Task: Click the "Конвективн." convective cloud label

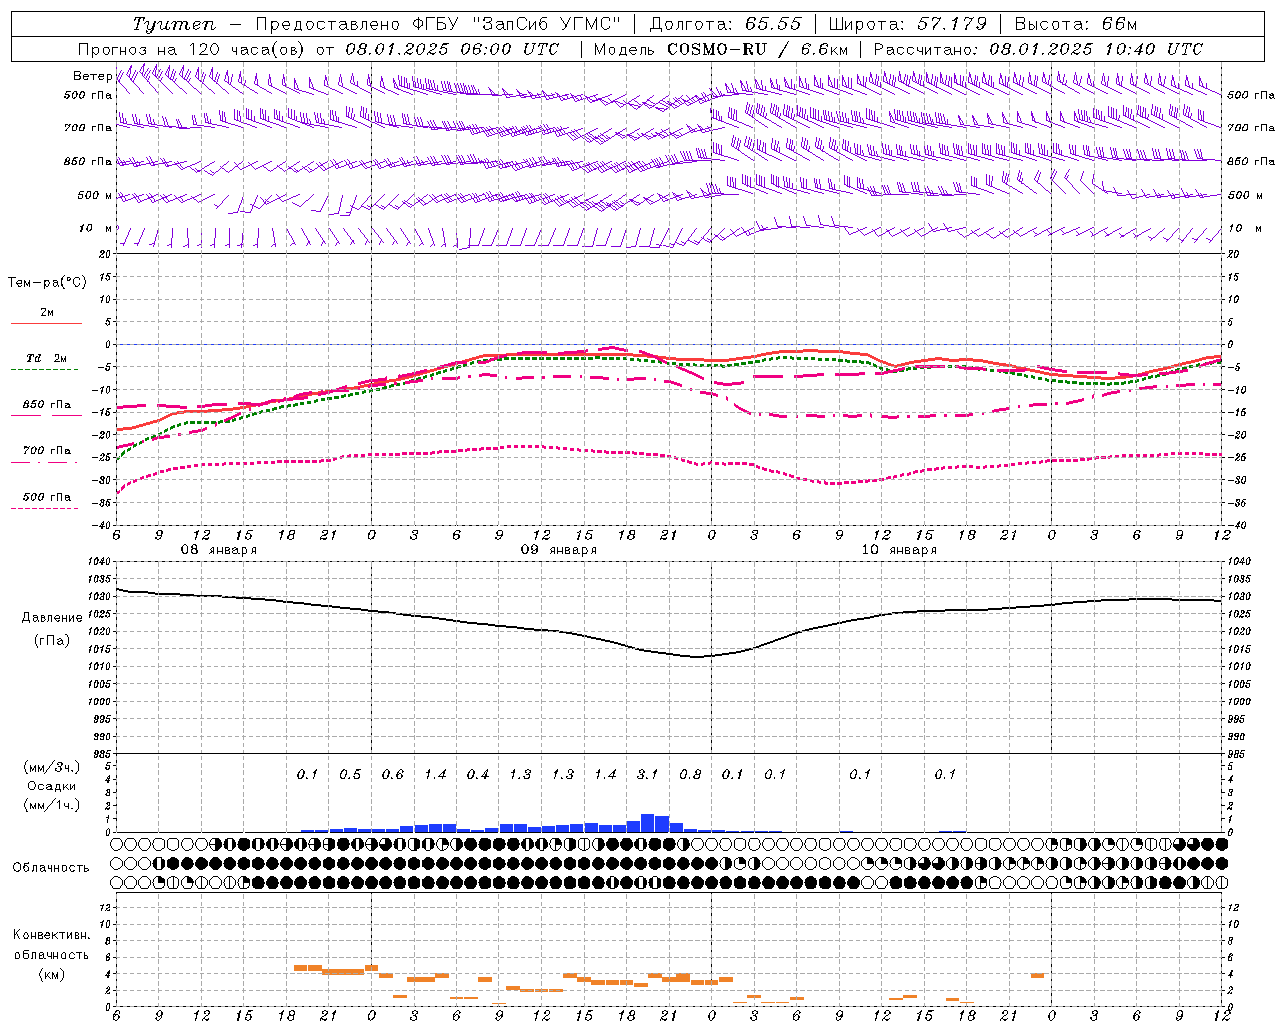Action: [x=52, y=935]
